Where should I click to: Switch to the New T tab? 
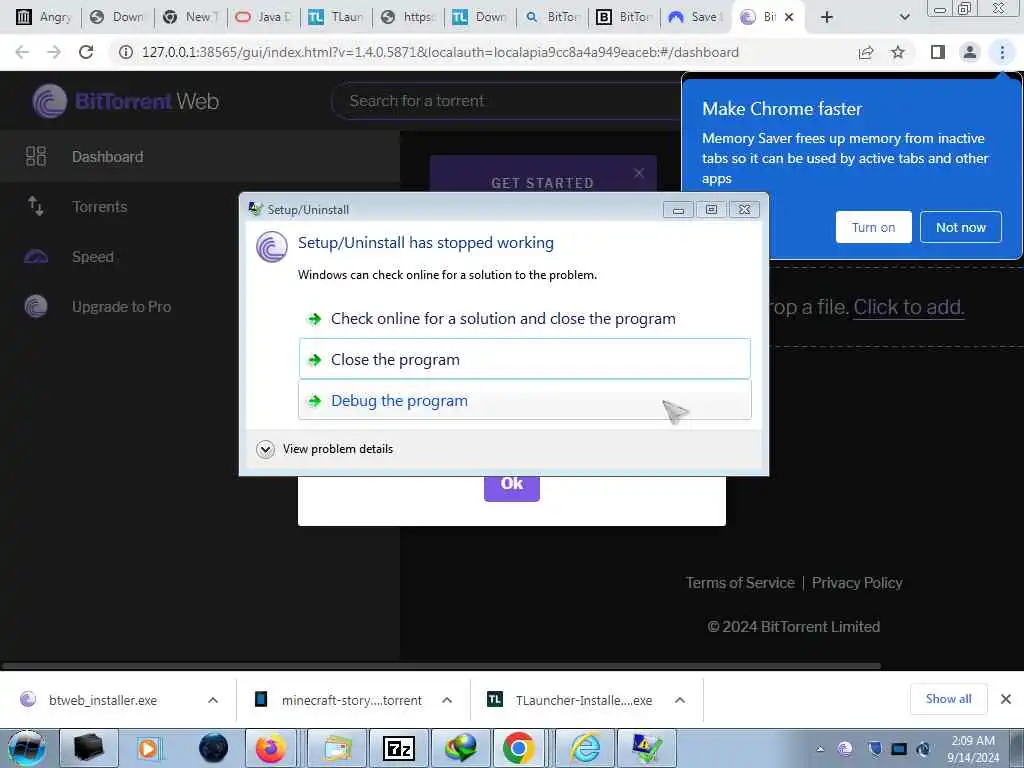pyautogui.click(x=191, y=17)
